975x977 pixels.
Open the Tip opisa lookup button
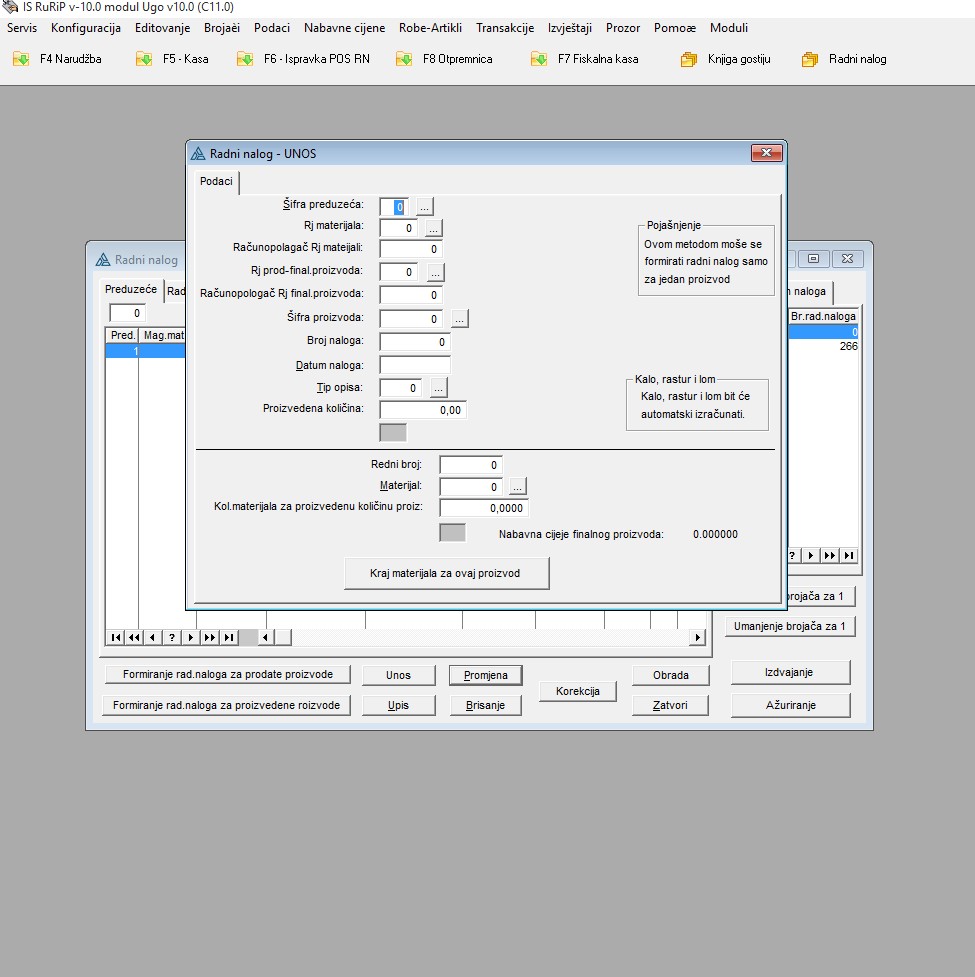coord(439,388)
